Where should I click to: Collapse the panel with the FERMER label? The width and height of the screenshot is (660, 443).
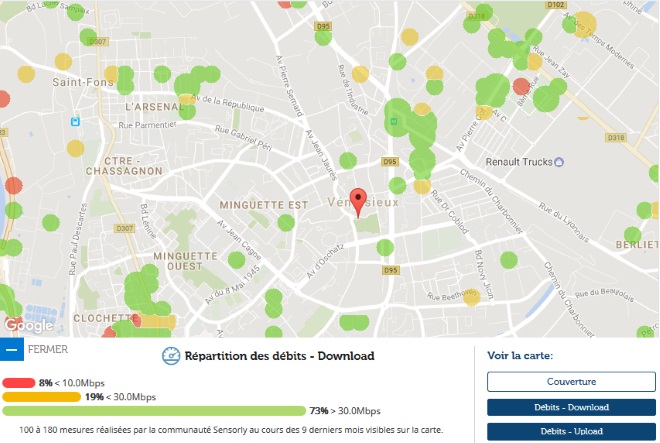point(48,351)
